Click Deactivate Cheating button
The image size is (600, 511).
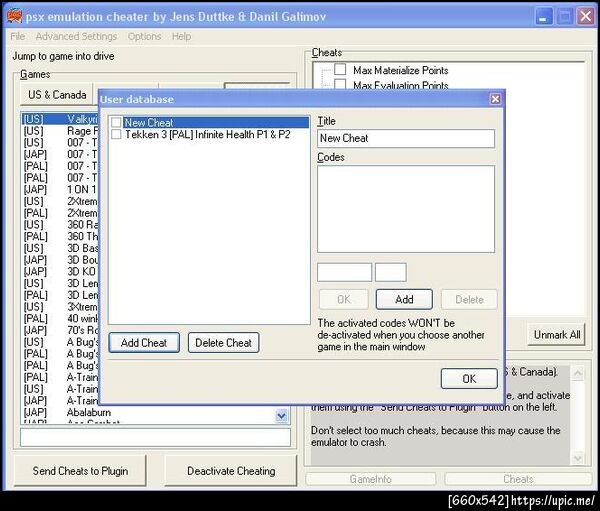(231, 471)
